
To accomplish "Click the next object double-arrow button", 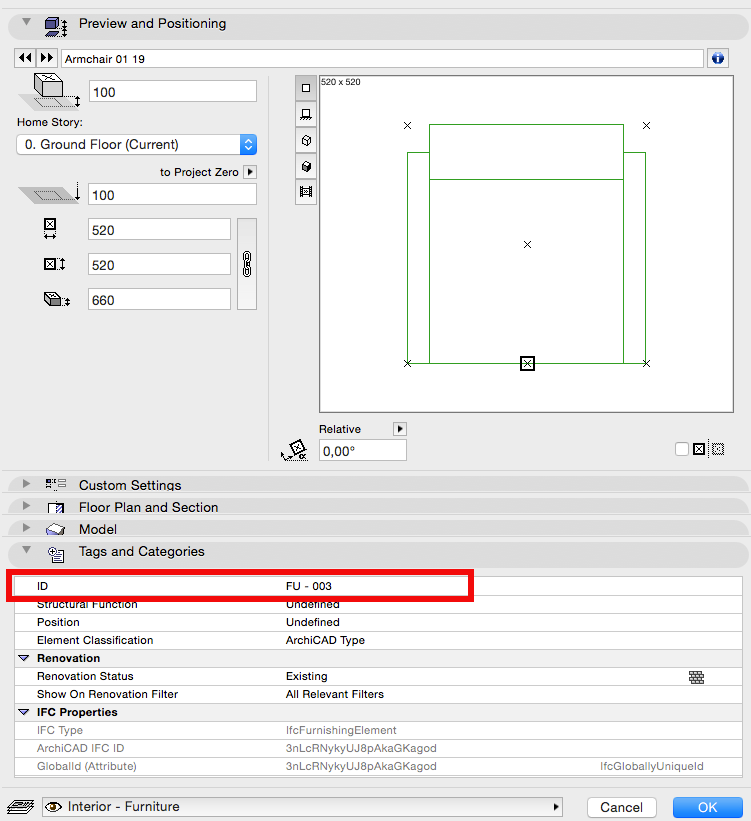I will coord(46,59).
